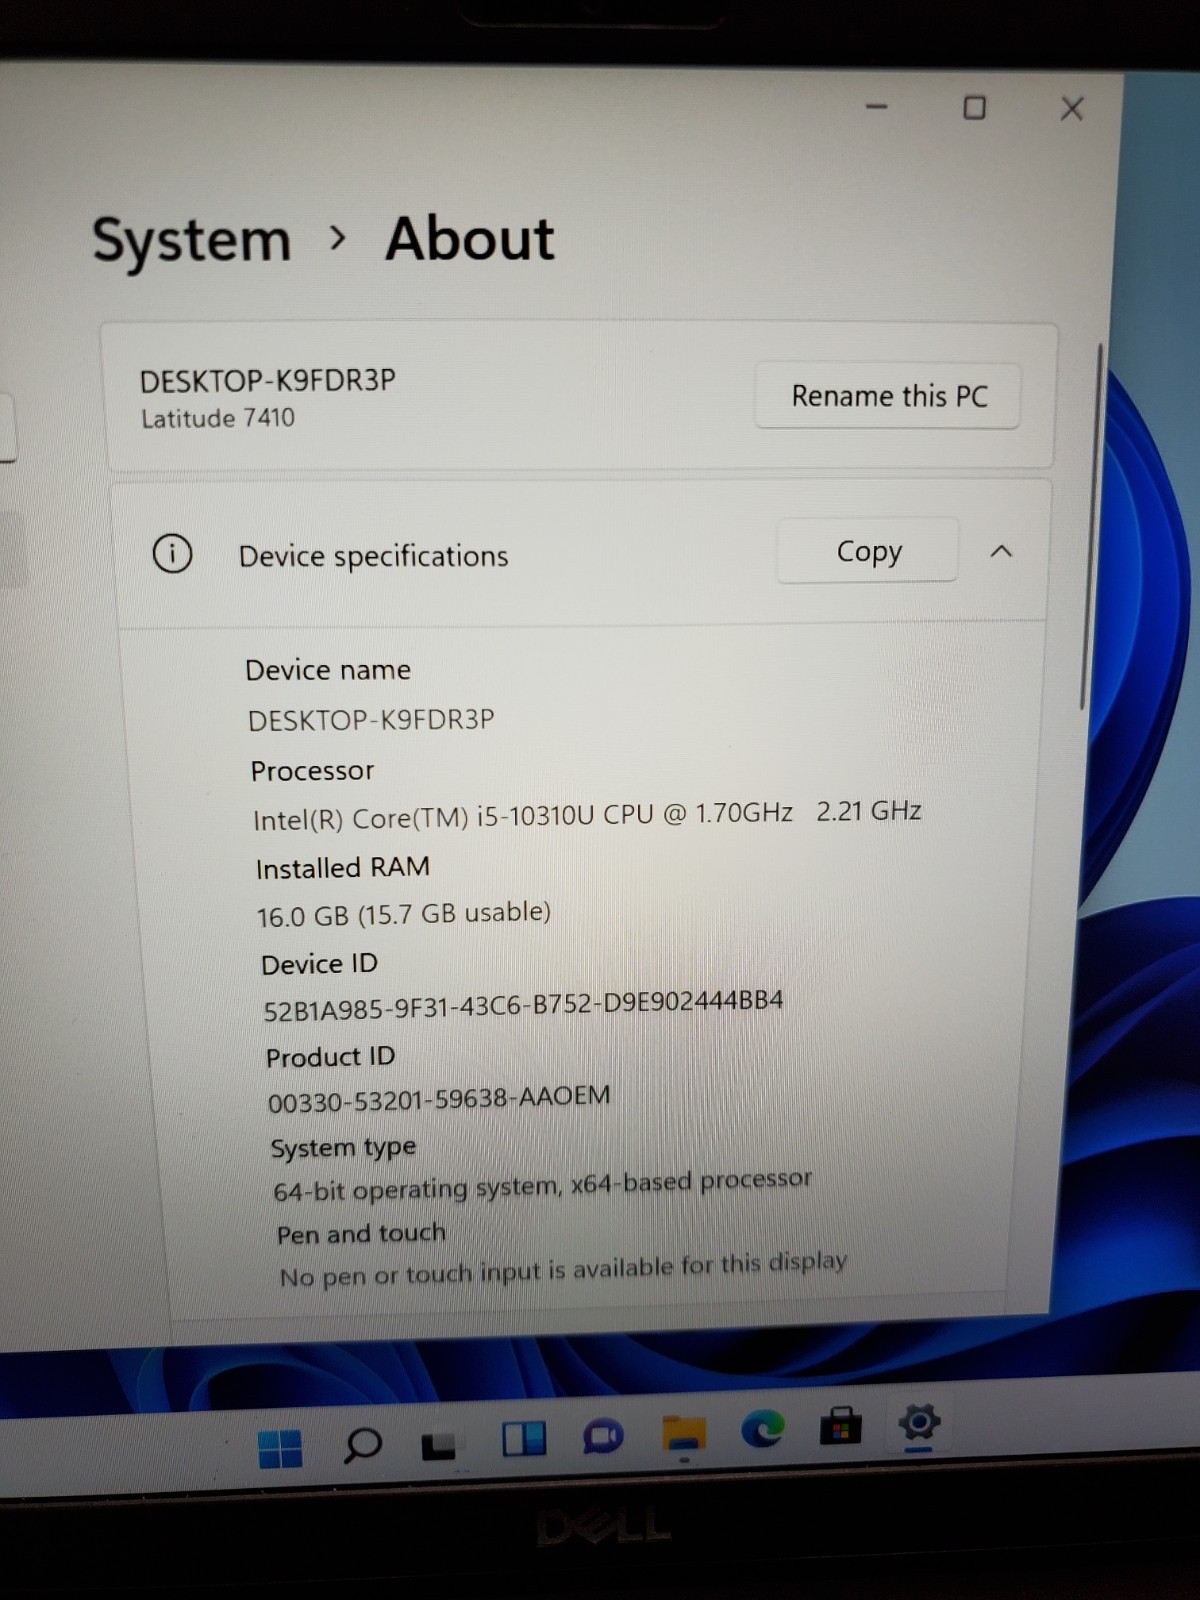Go back to System breadcrumb
This screenshot has width=1200, height=1600.
click(191, 241)
